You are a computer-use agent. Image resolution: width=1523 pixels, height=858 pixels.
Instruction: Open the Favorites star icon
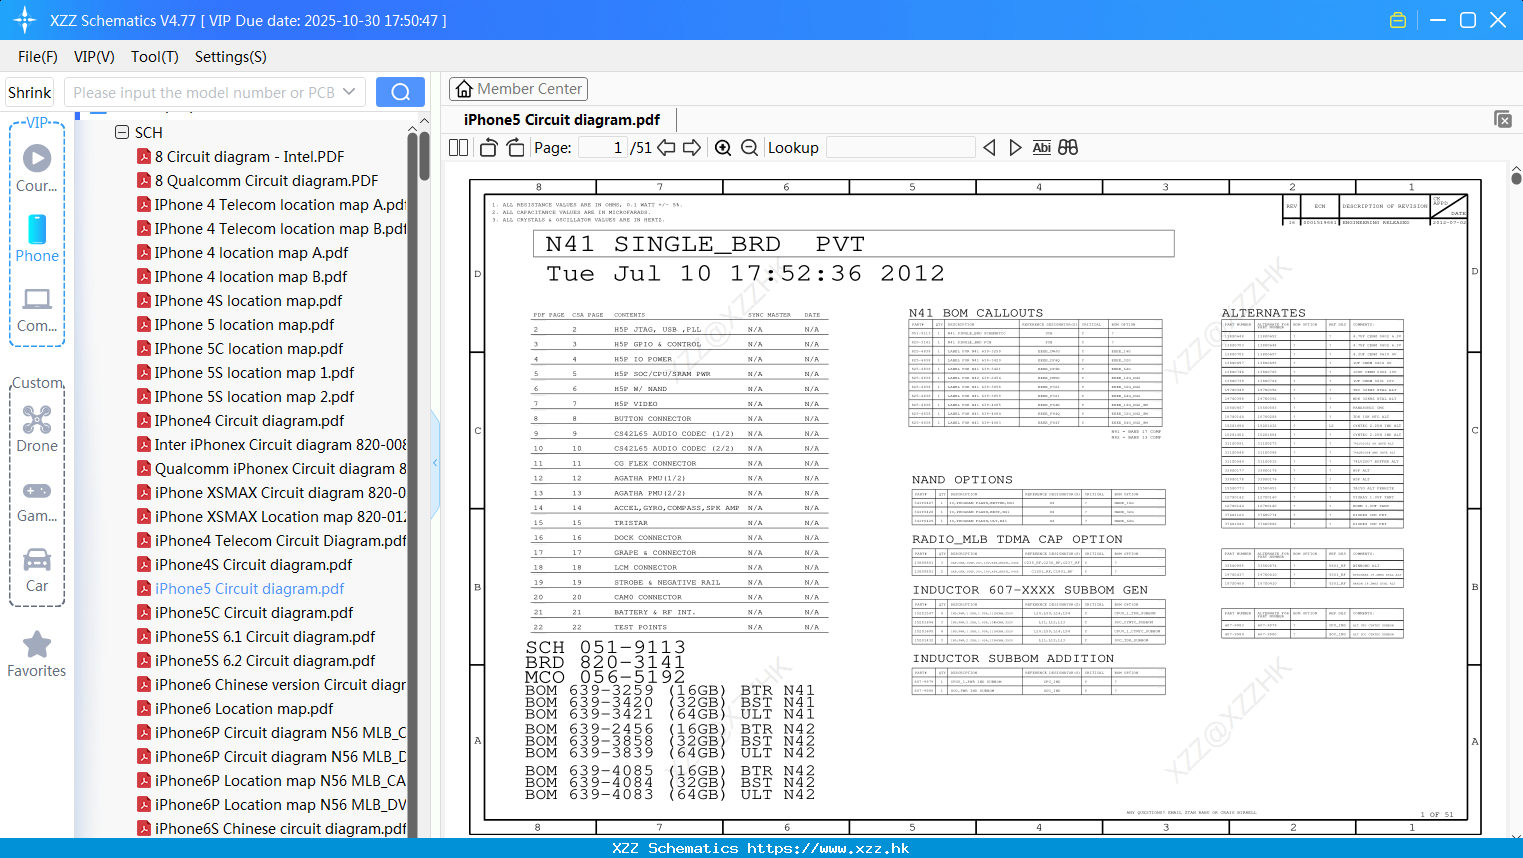point(37,645)
